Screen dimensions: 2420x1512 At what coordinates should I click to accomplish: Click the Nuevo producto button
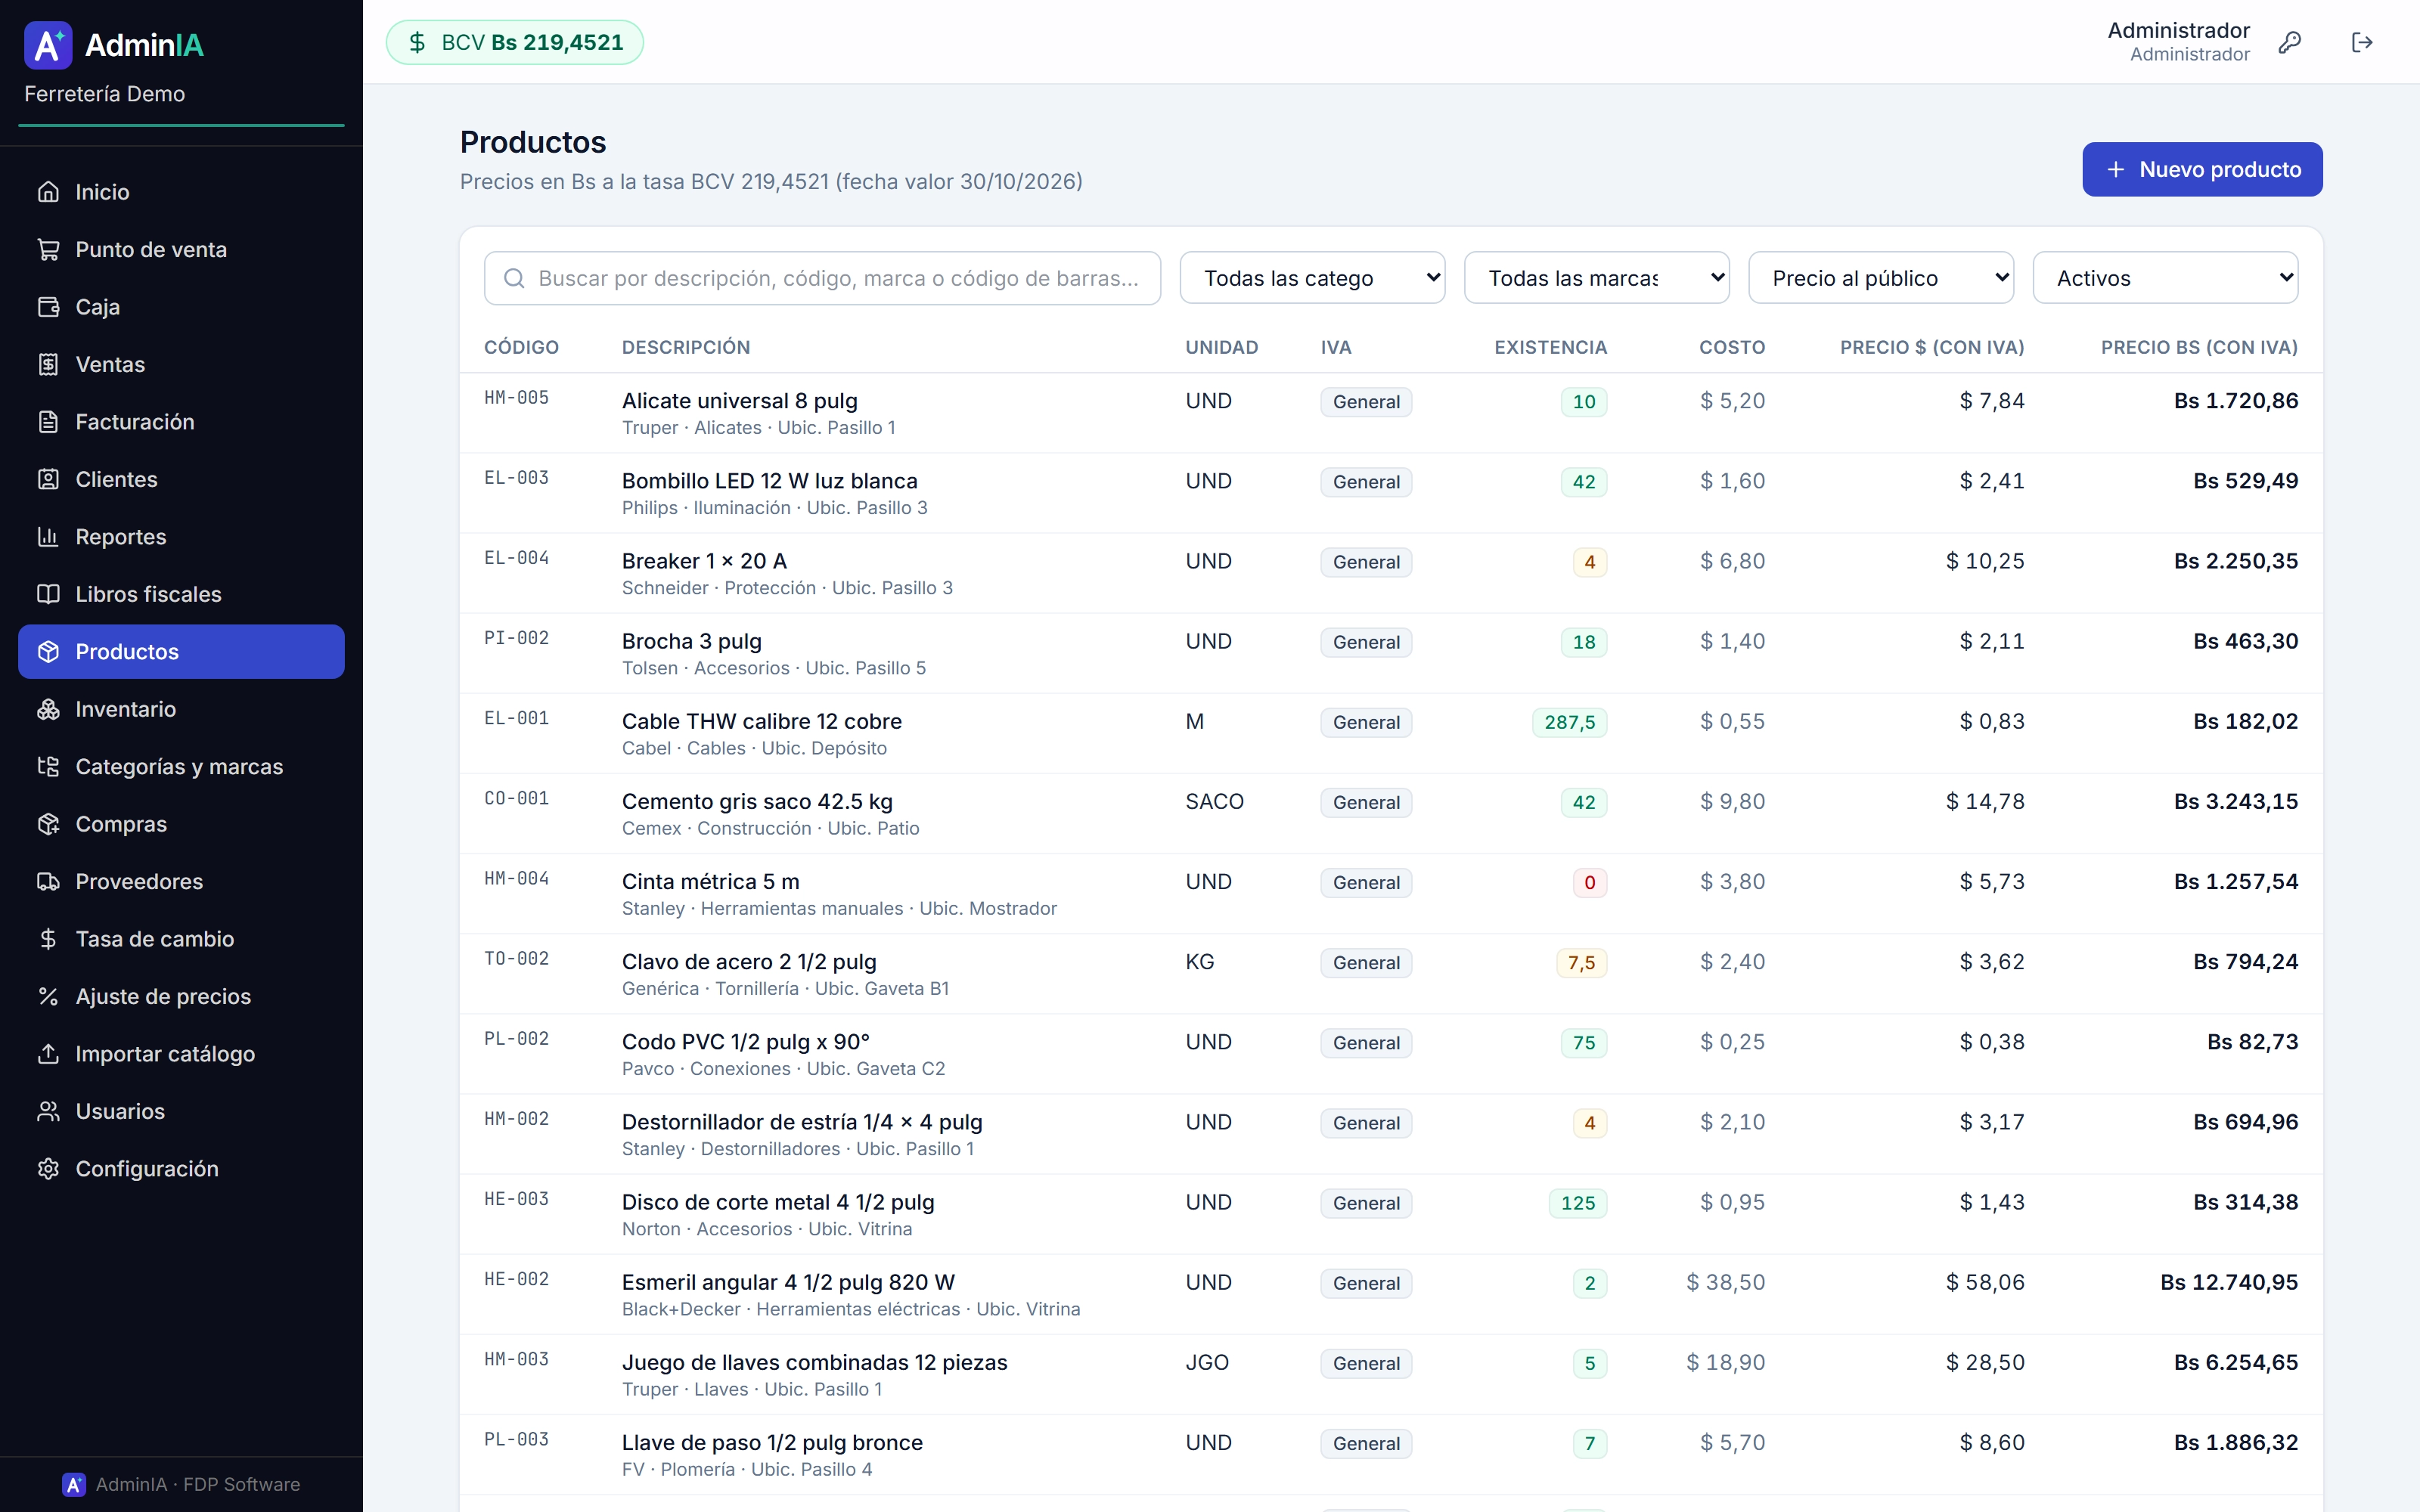pos(2202,169)
